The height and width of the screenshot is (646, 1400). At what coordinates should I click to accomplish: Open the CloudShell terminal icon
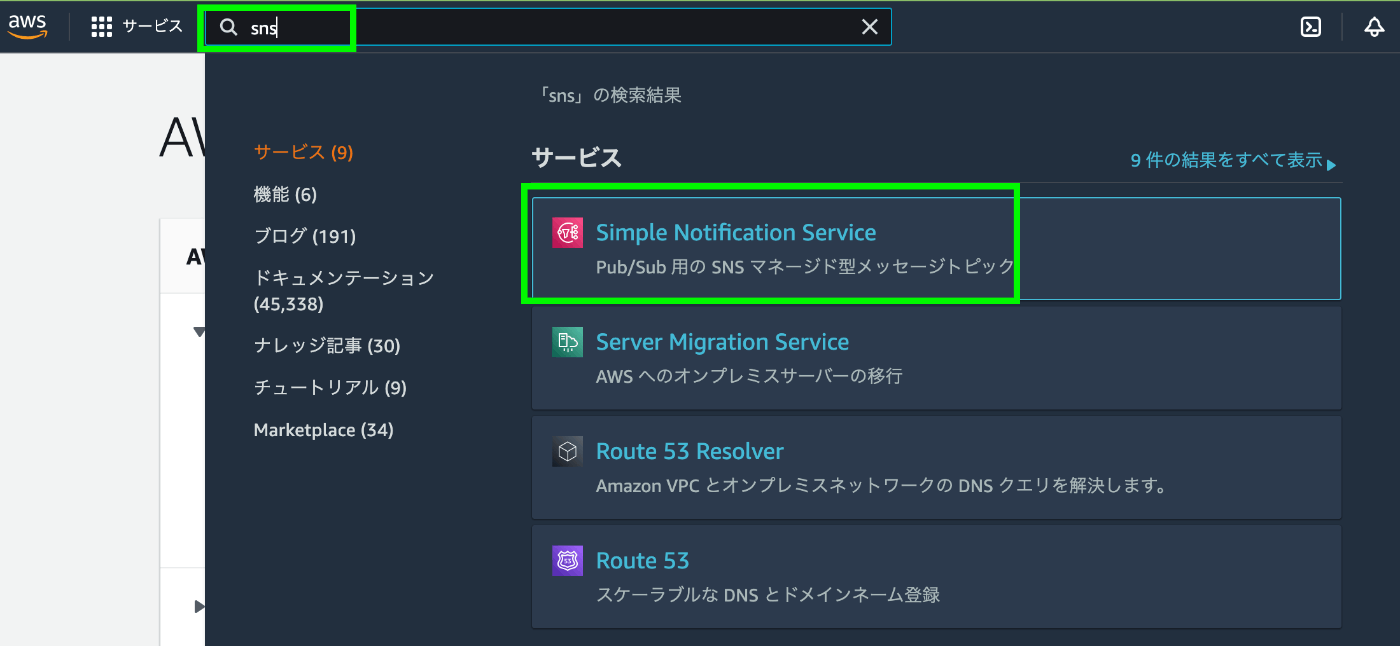[1311, 27]
